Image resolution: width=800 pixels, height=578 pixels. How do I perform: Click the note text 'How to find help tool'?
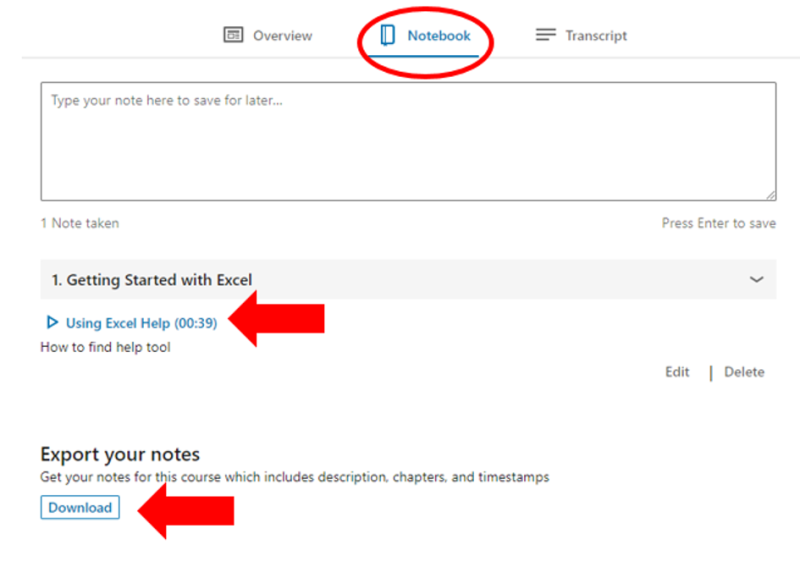tap(105, 347)
